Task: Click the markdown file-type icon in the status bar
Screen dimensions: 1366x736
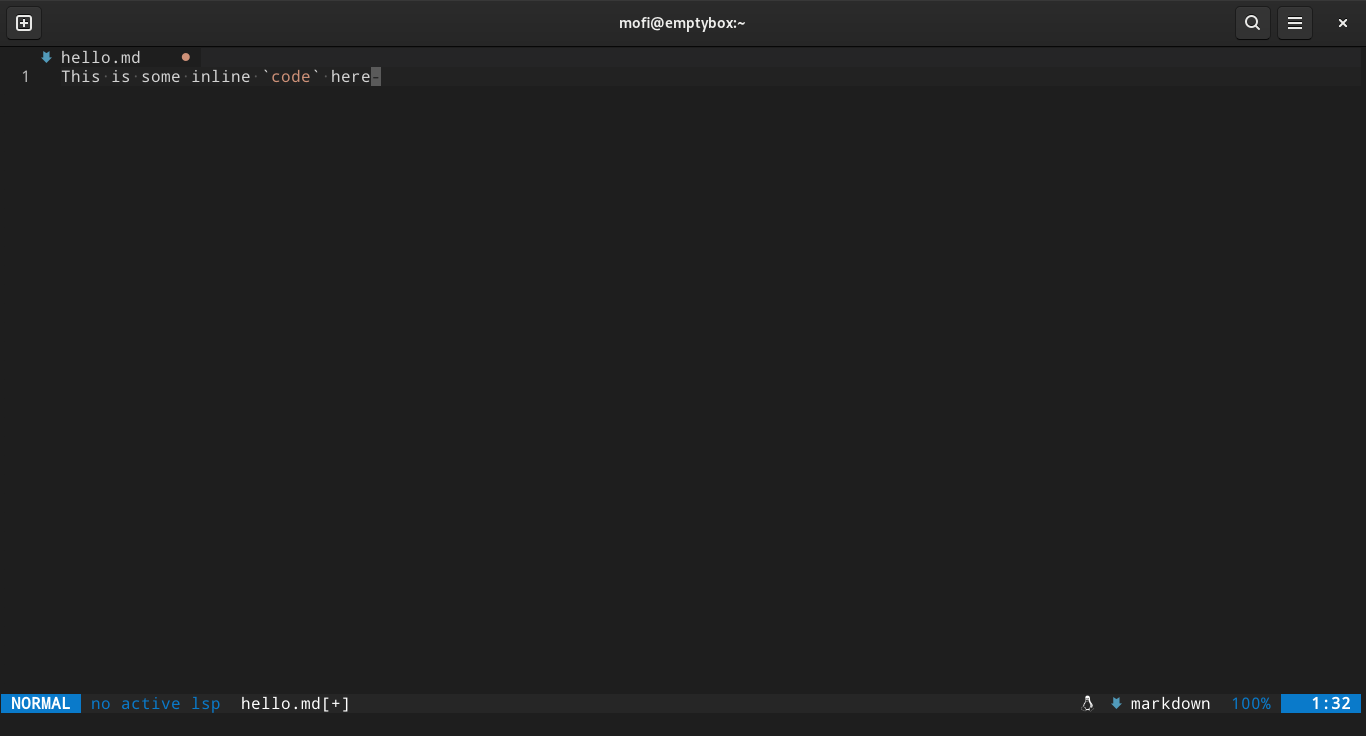Action: click(x=1116, y=703)
